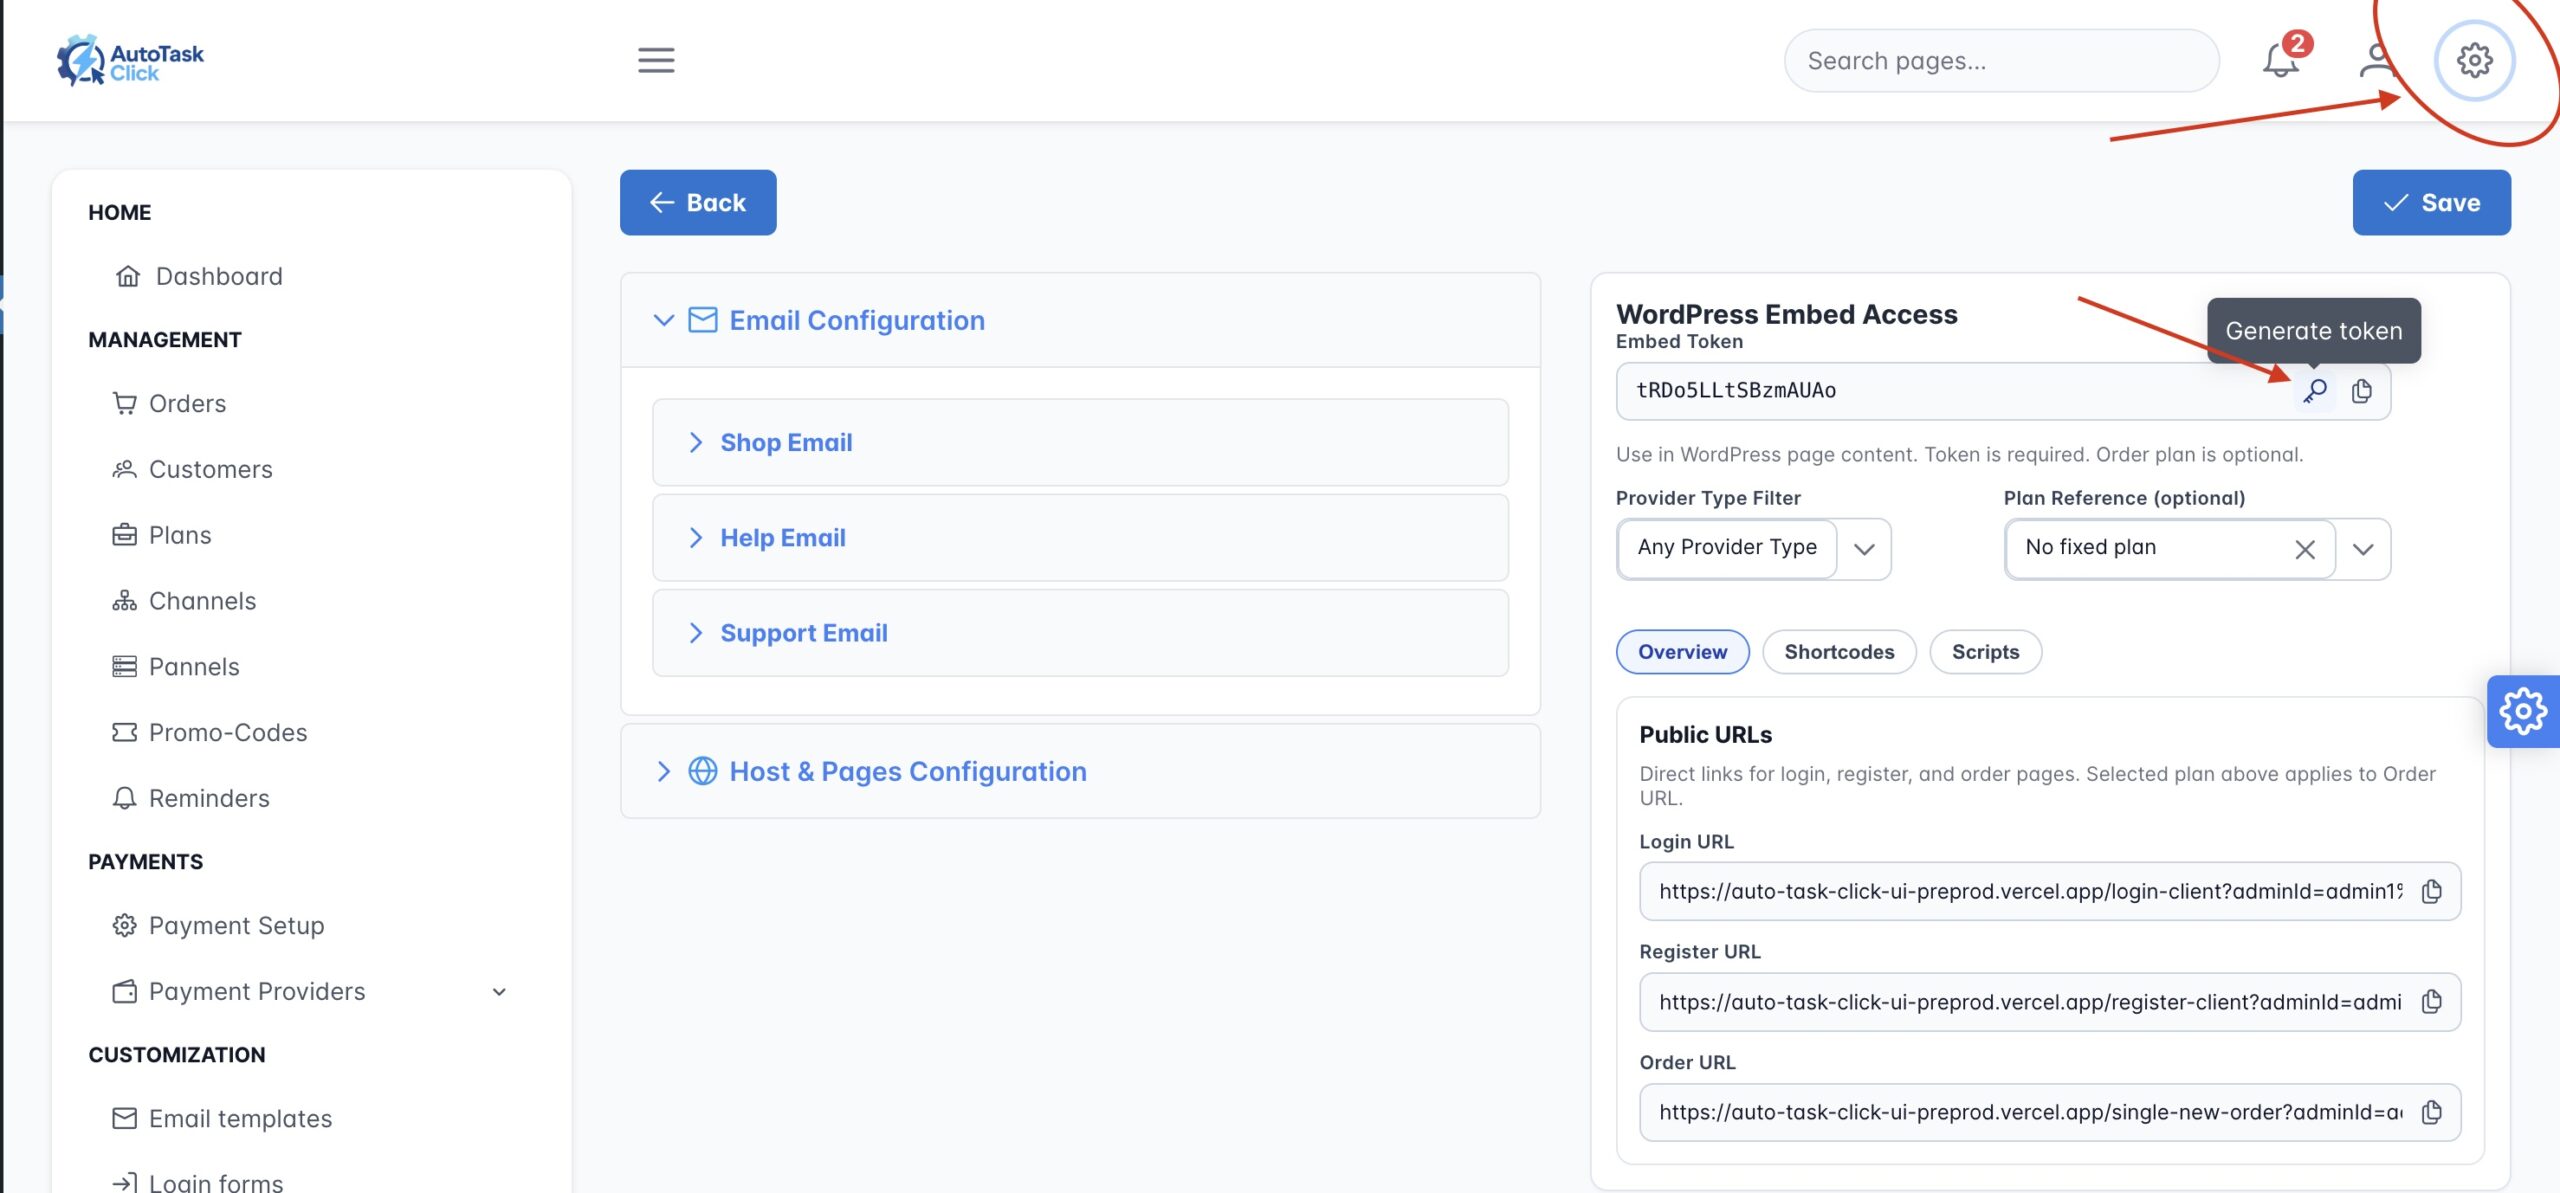This screenshot has height=1193, width=2560.
Task: Copy the embed token
Action: click(2362, 390)
